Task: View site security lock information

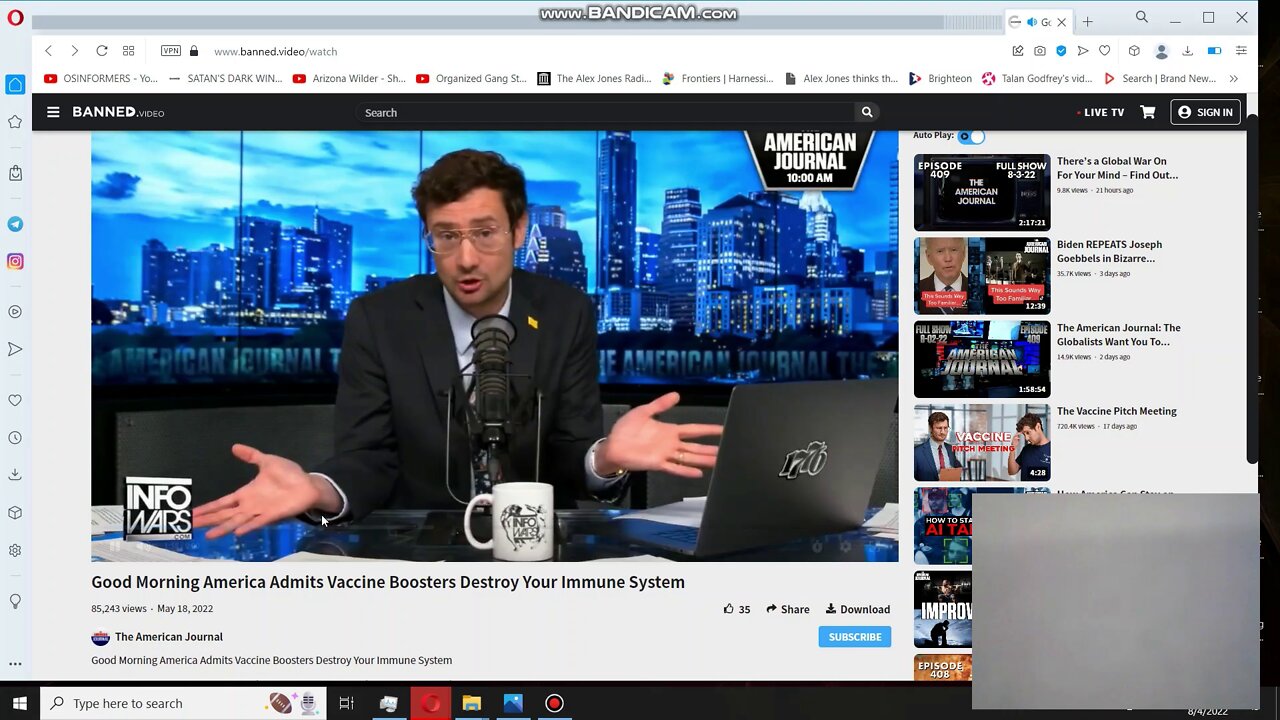Action: click(x=194, y=51)
